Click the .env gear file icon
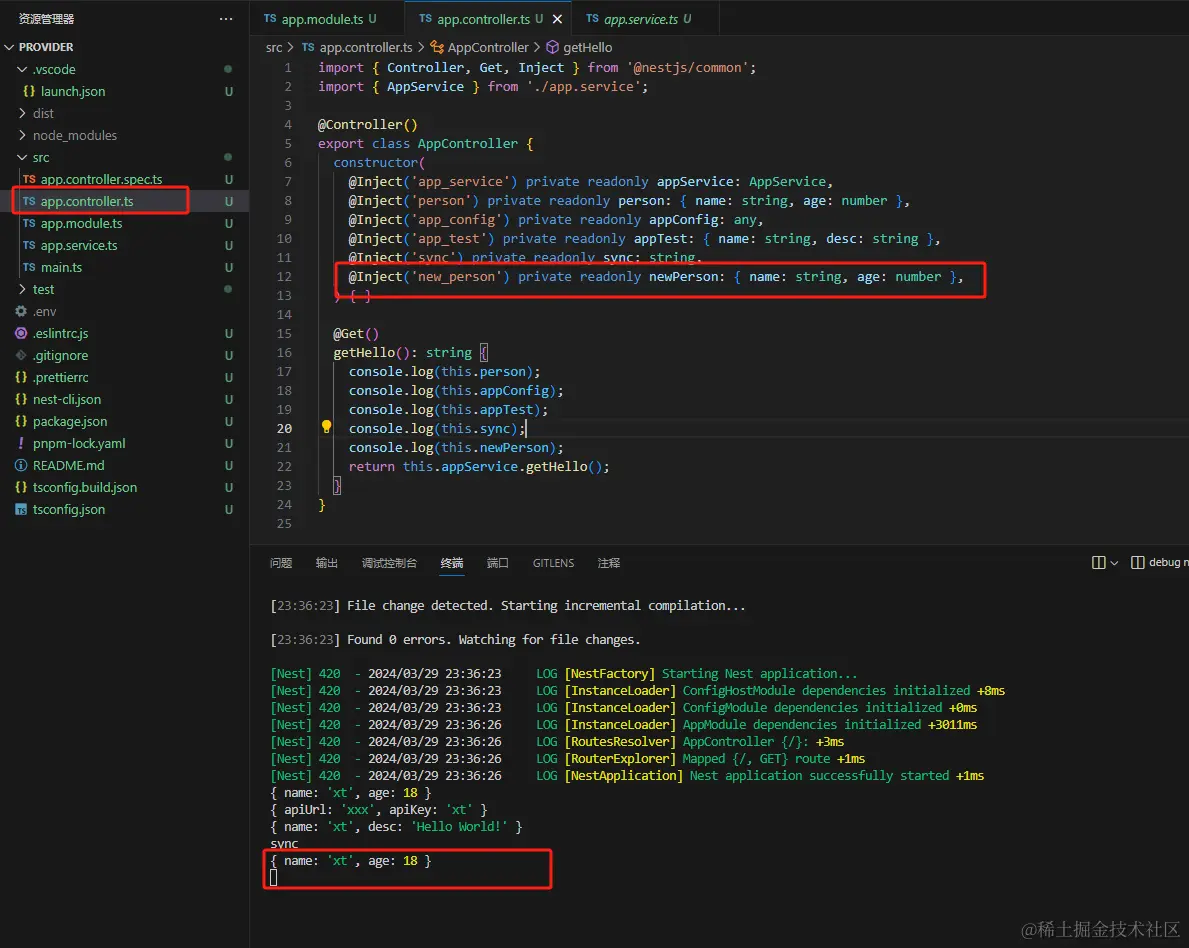Screen dimensions: 1189x948 click(21, 311)
